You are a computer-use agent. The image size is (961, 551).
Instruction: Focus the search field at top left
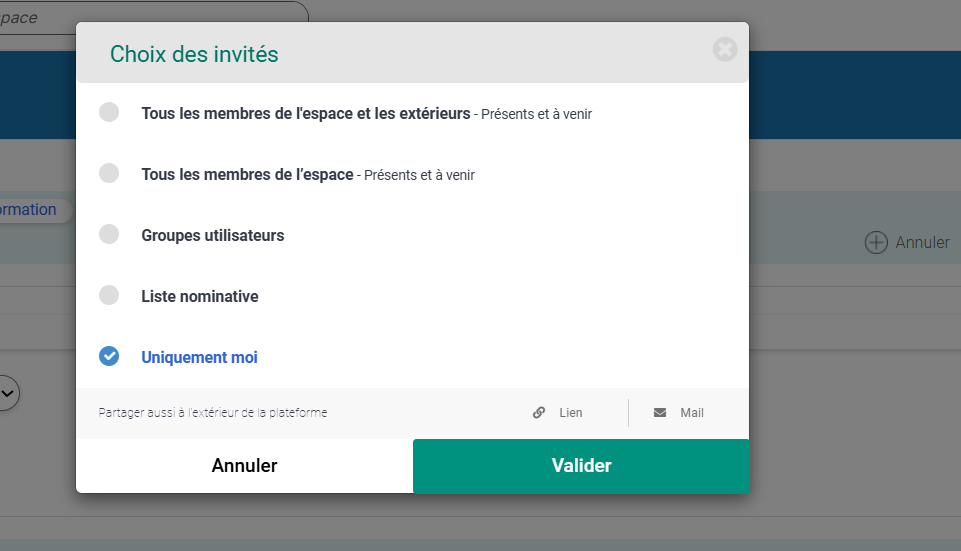click(x=153, y=18)
